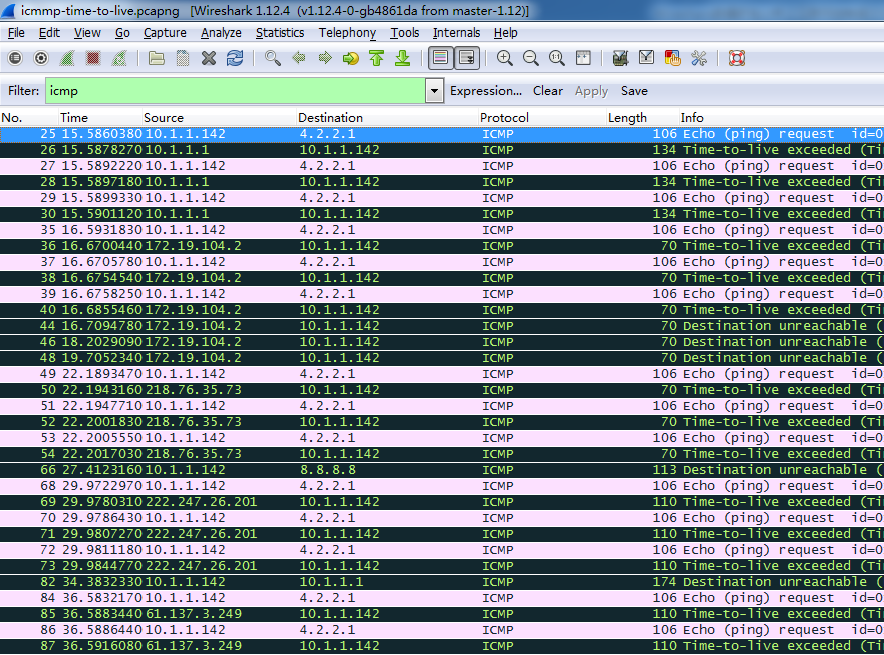Go to packet number icon
Viewport: 884px width, 655px height.
pyautogui.click(x=351, y=58)
